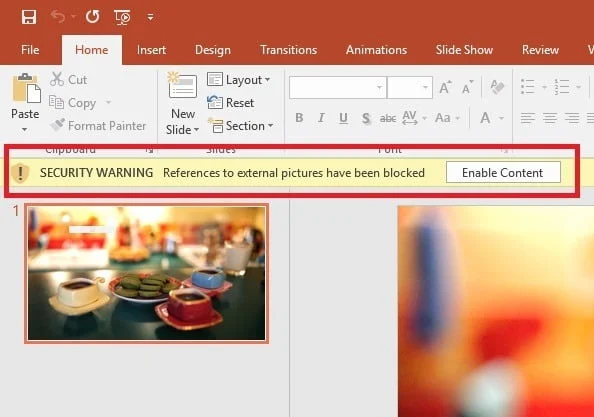594x417 pixels.
Task: Click the Paste clipboard icon
Action: click(x=26, y=88)
